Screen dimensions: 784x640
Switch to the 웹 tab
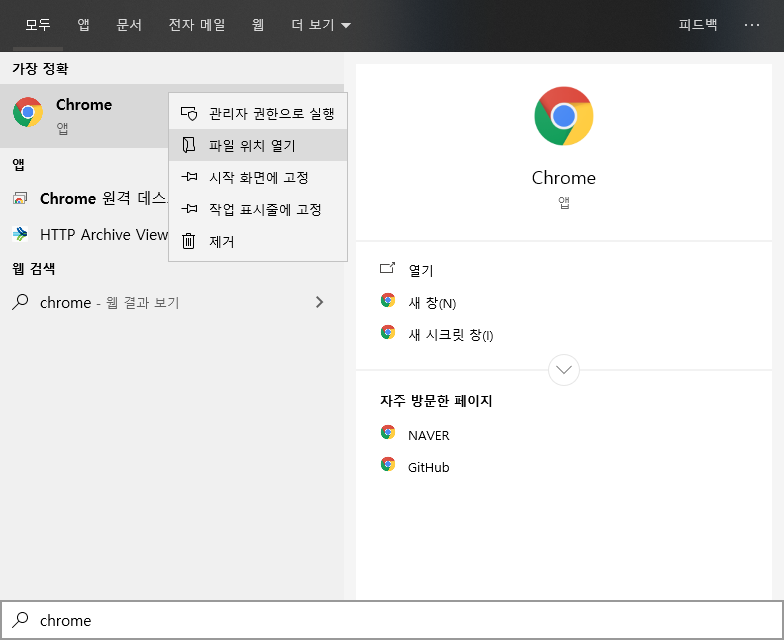[258, 24]
